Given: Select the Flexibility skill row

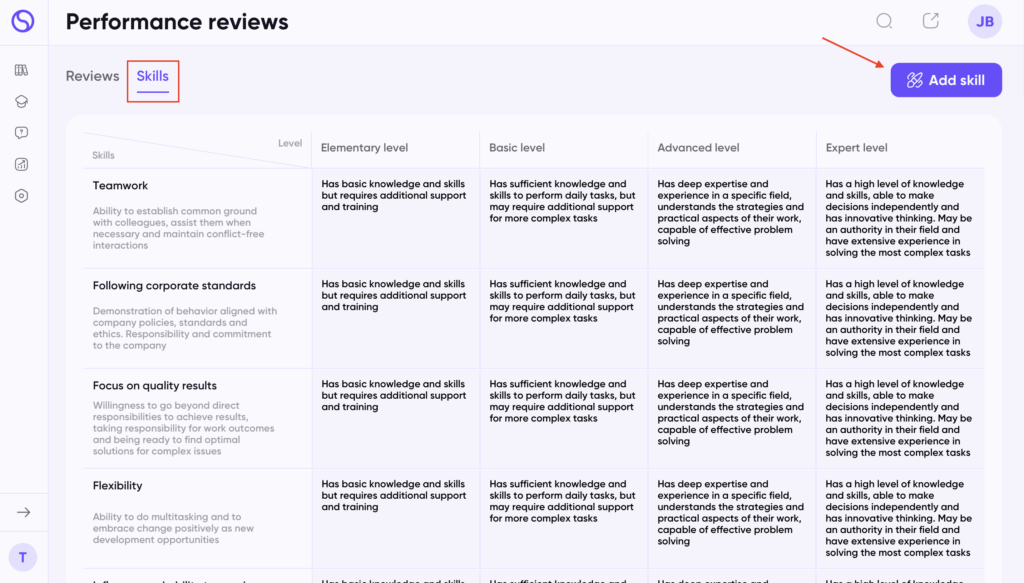Looking at the screenshot, I should 118,486.
